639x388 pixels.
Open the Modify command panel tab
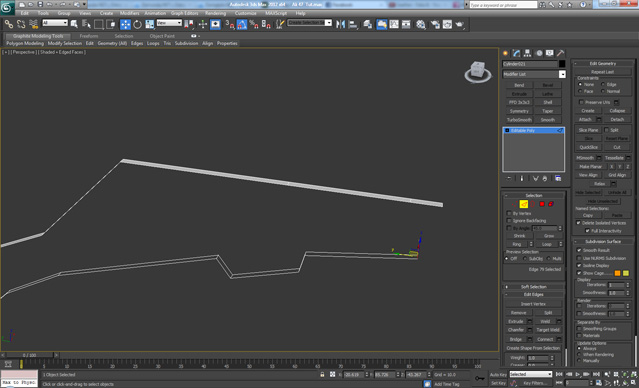[x=517, y=53]
